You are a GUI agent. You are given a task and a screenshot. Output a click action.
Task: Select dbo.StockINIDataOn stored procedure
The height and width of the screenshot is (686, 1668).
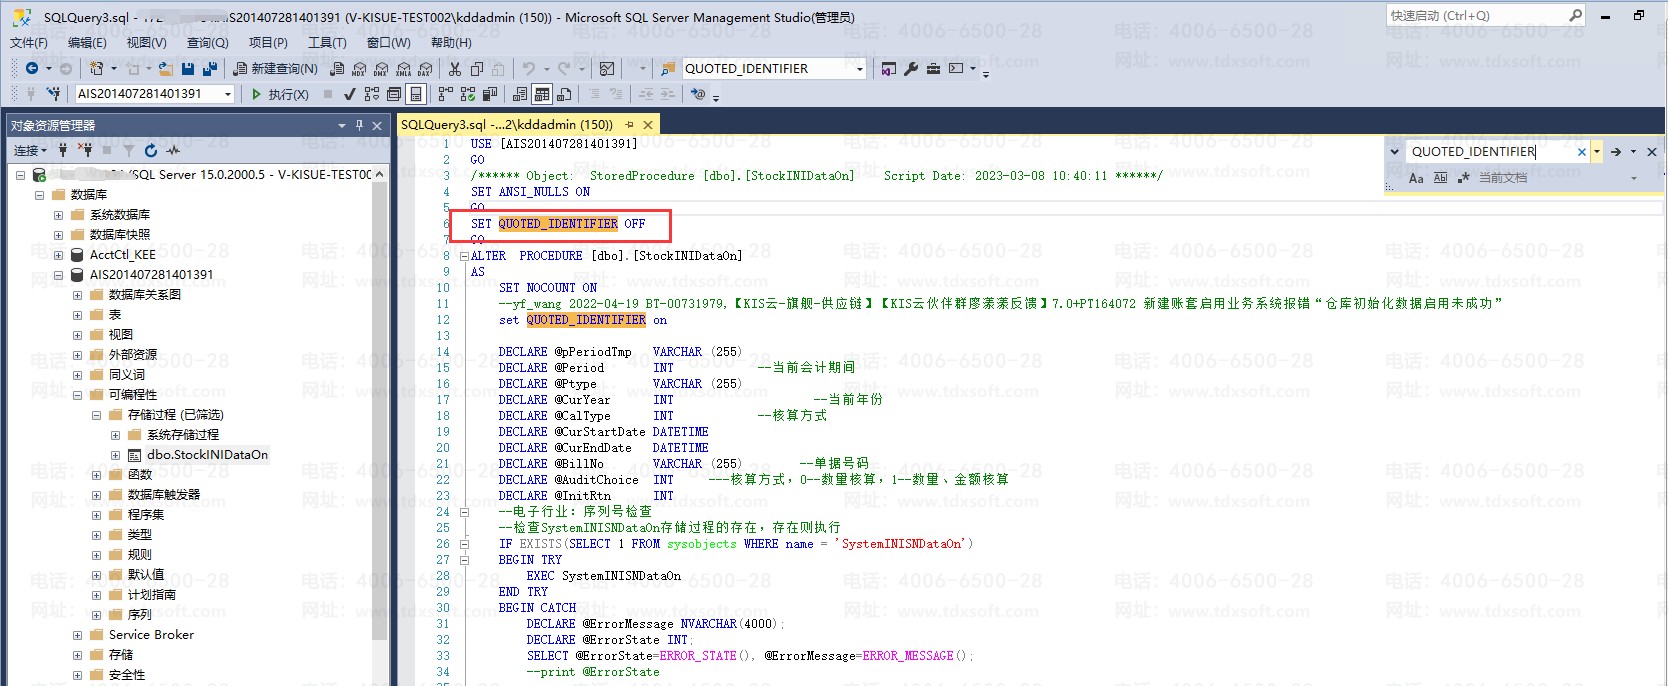coord(207,455)
